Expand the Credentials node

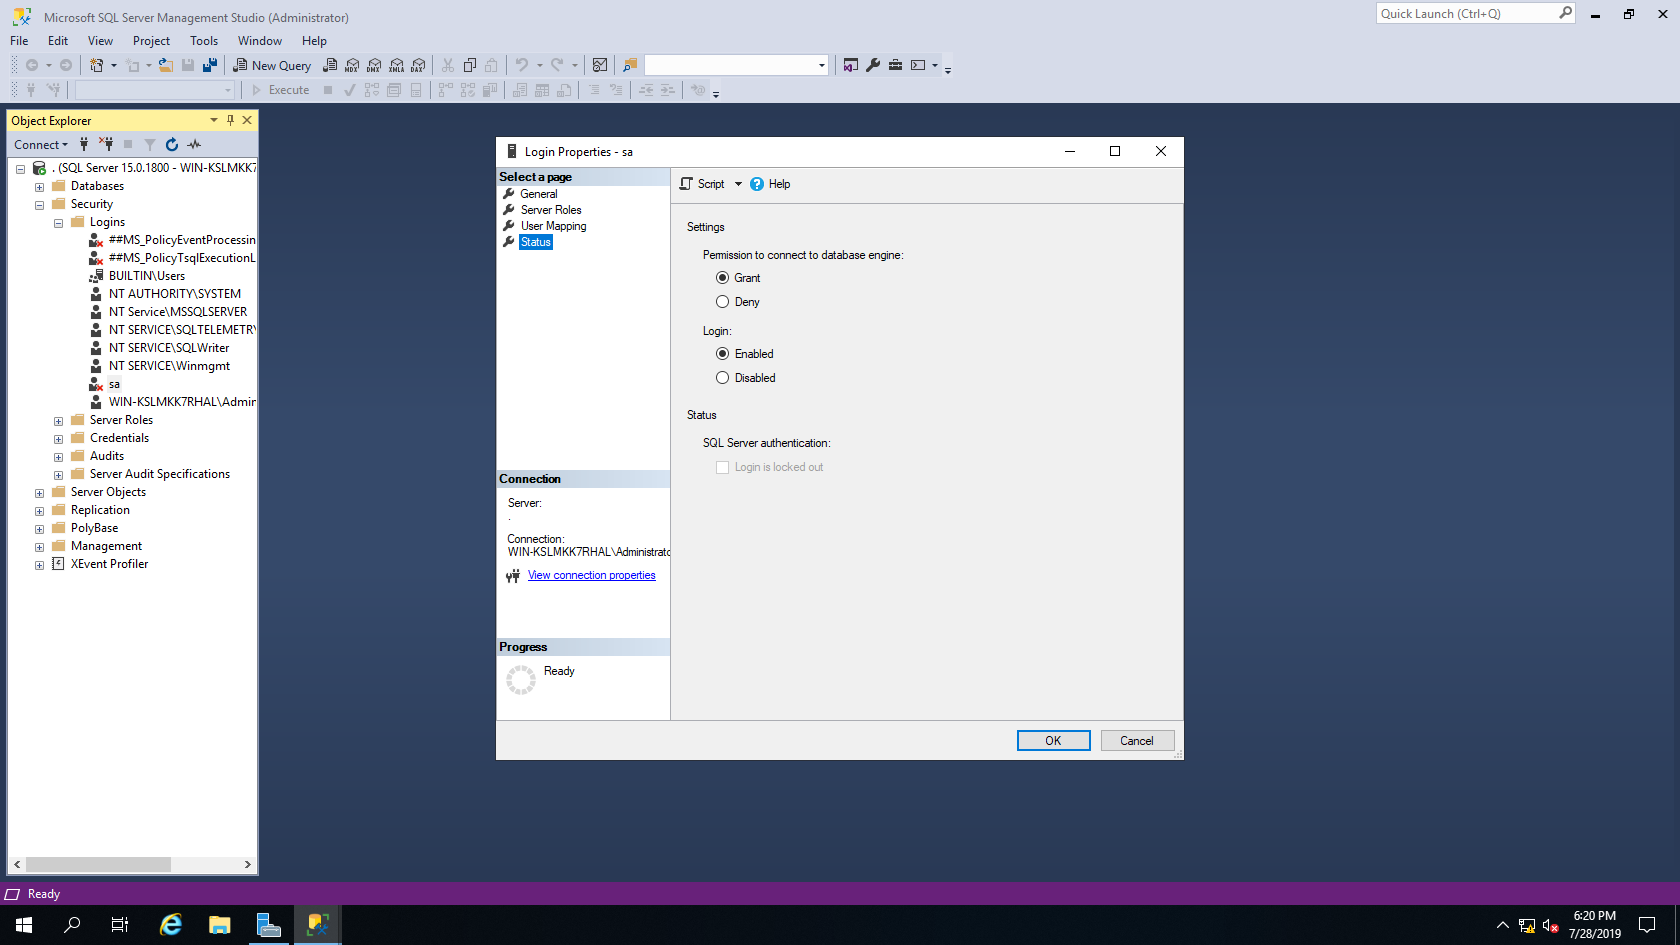58,439
